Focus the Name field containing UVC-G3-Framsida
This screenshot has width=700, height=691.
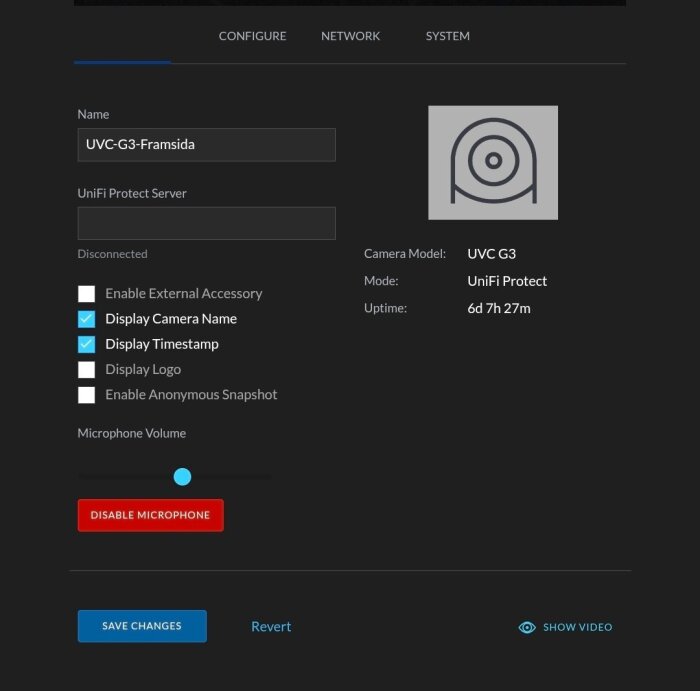pos(207,145)
